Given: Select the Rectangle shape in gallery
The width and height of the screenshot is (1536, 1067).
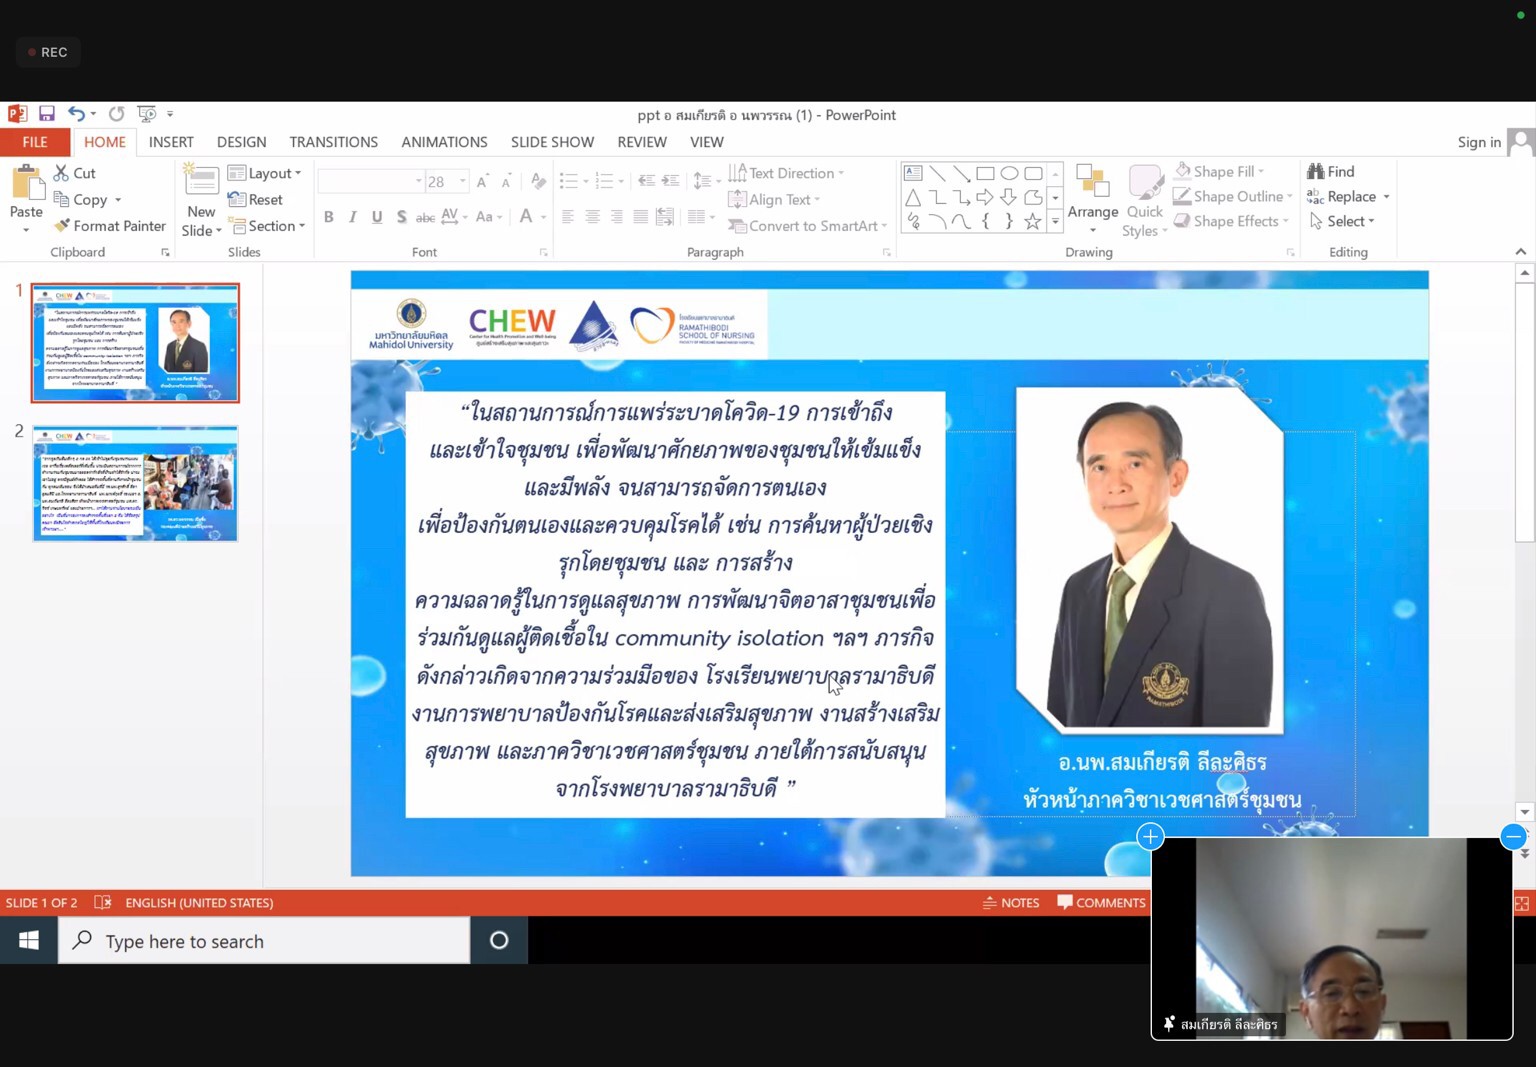Looking at the screenshot, I should coord(985,173).
